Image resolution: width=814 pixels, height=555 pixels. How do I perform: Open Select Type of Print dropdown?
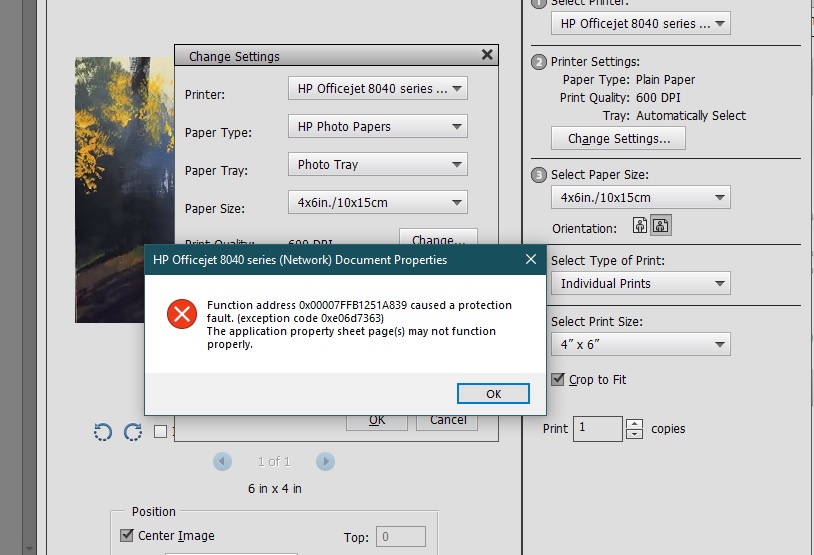click(641, 283)
